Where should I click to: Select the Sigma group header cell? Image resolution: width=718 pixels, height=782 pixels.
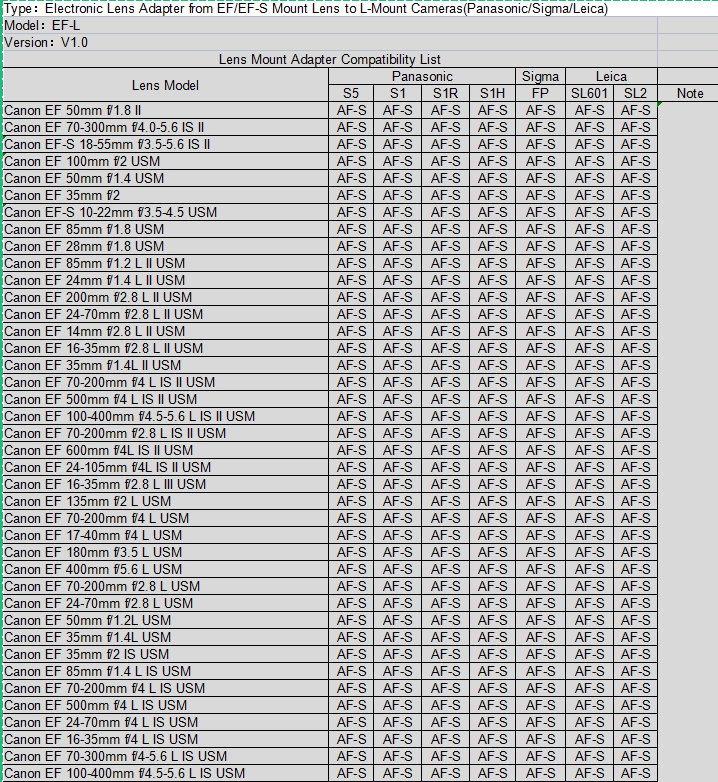(540, 76)
